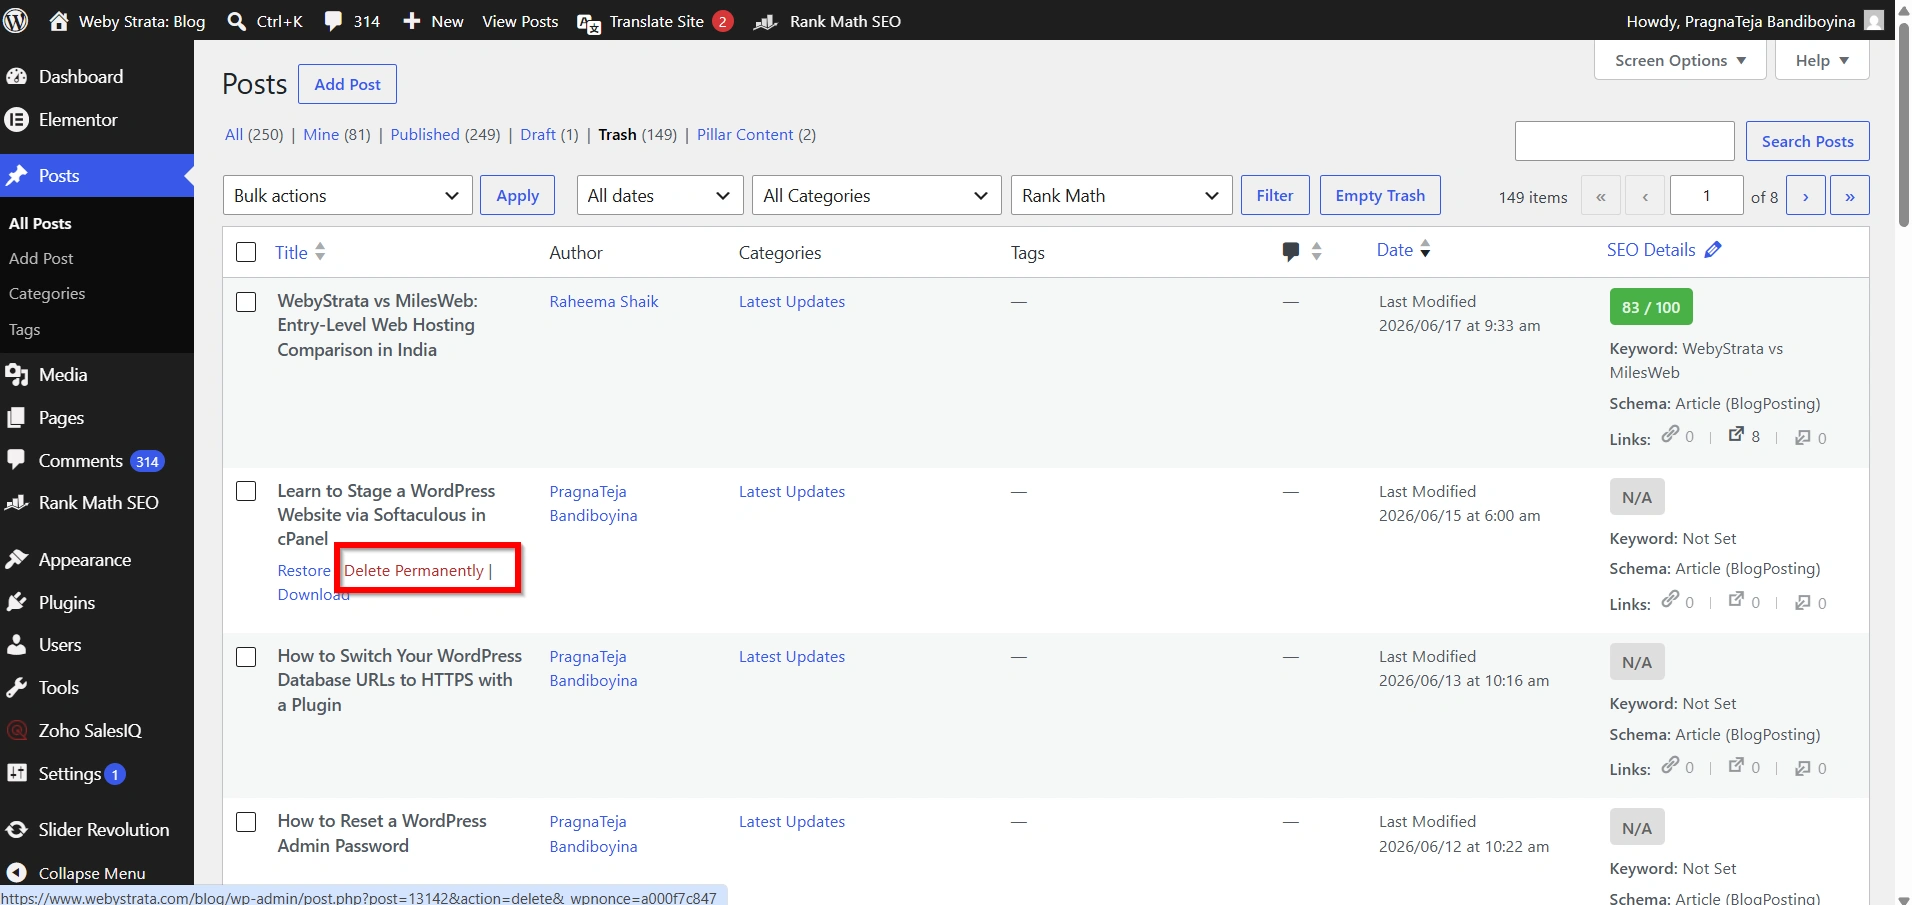
Task: Click the Users person icon
Action: [17, 645]
